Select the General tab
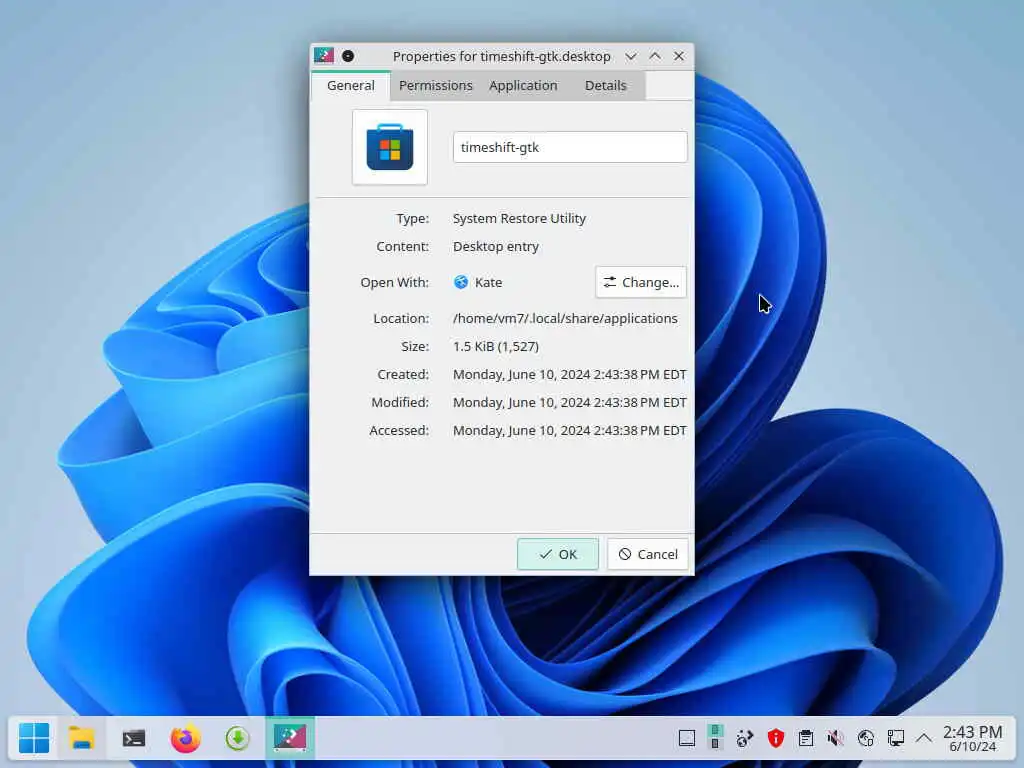The image size is (1024, 768). (351, 86)
